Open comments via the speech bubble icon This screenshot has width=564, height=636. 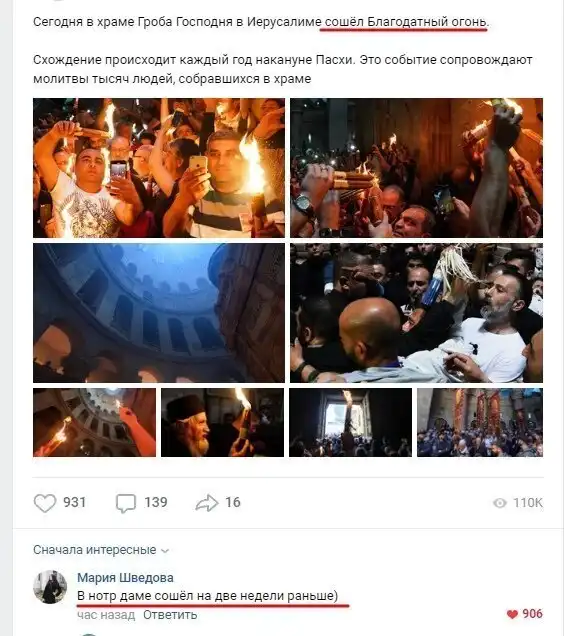126,503
